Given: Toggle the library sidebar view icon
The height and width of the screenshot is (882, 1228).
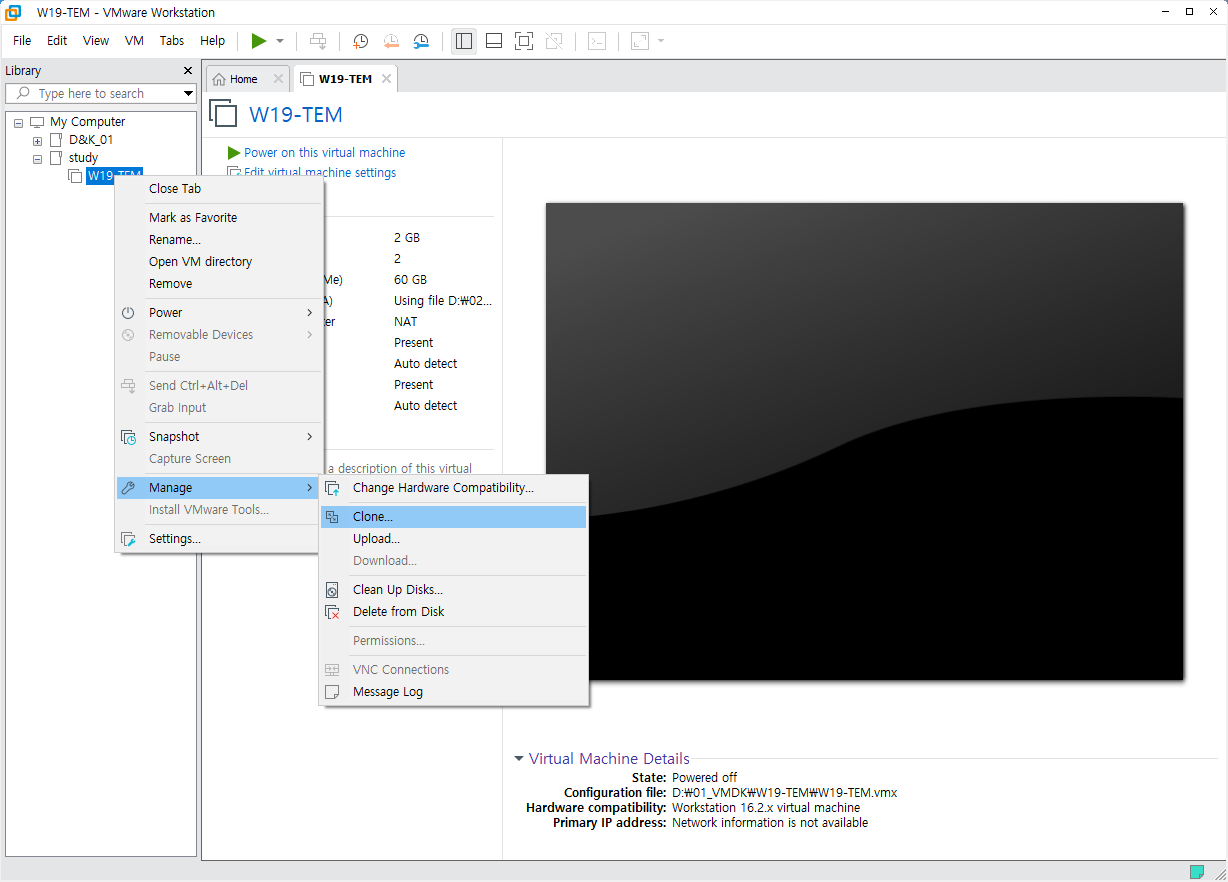Looking at the screenshot, I should point(463,41).
